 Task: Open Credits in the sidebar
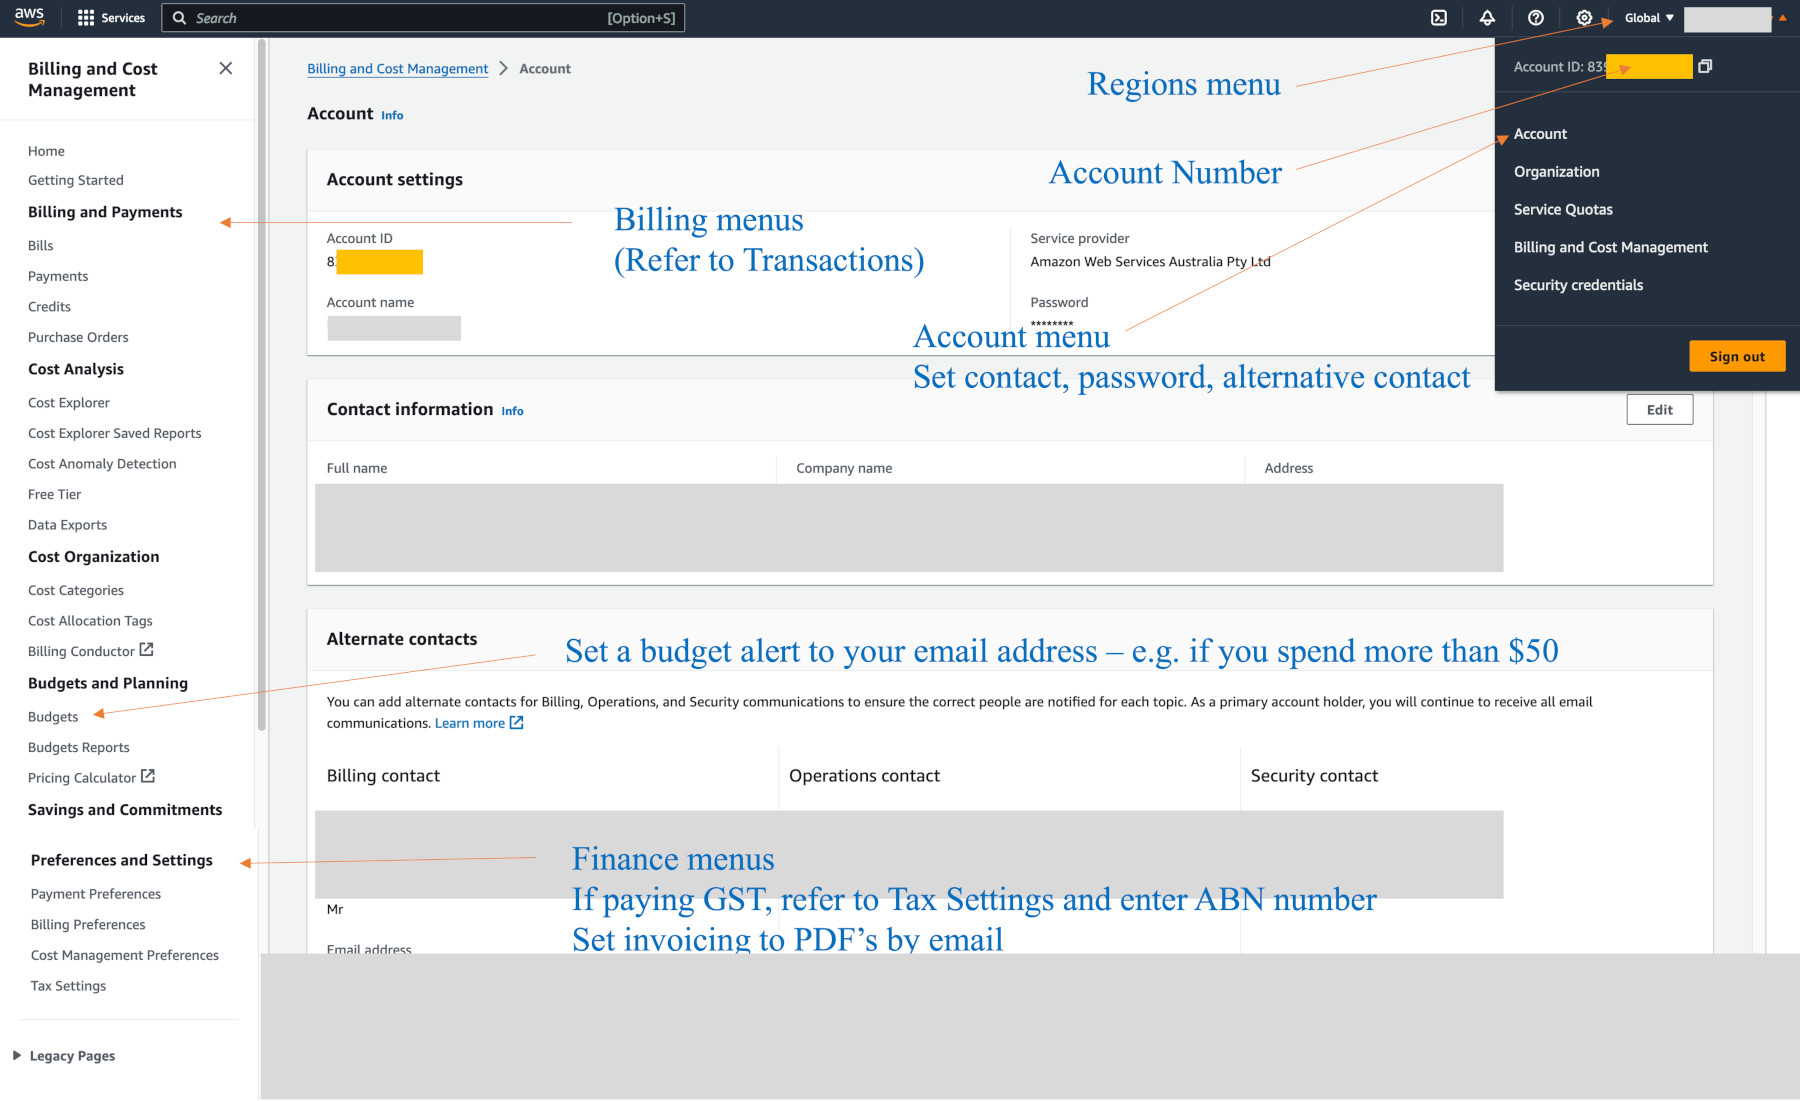pos(49,307)
